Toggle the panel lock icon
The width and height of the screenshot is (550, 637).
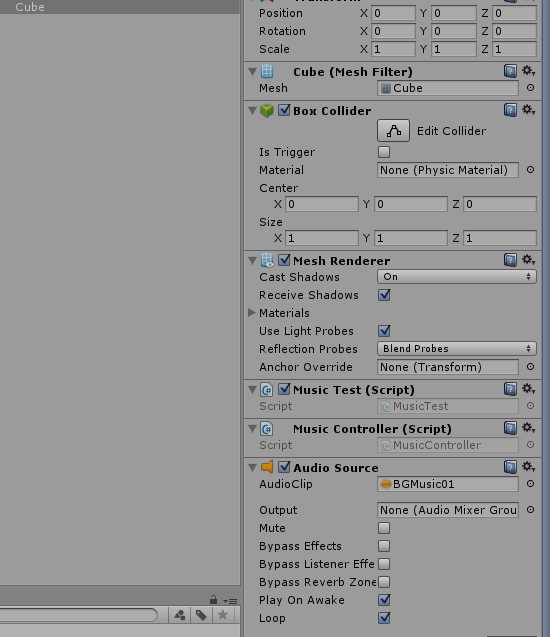[x=213, y=600]
